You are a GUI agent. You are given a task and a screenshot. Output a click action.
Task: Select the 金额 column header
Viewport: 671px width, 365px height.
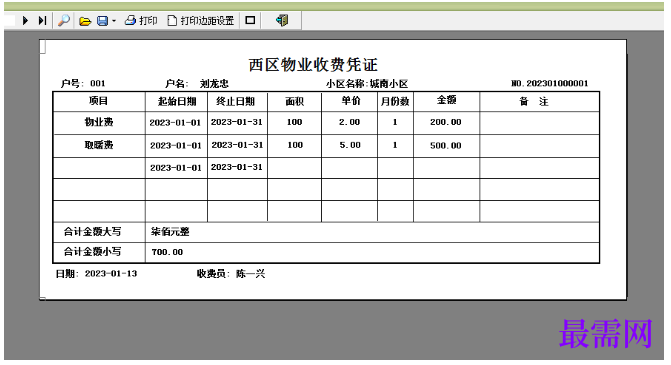click(446, 100)
